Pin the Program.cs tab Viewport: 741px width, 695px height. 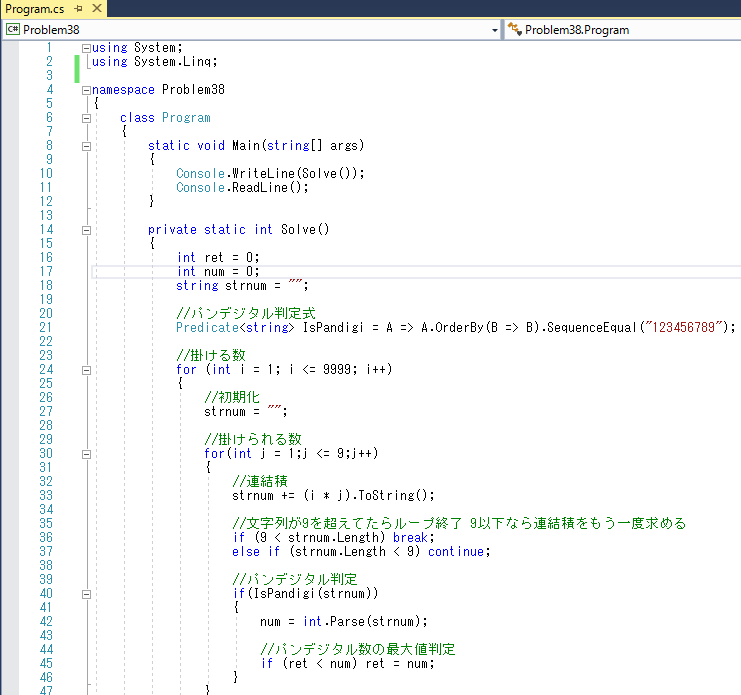pyautogui.click(x=78, y=9)
